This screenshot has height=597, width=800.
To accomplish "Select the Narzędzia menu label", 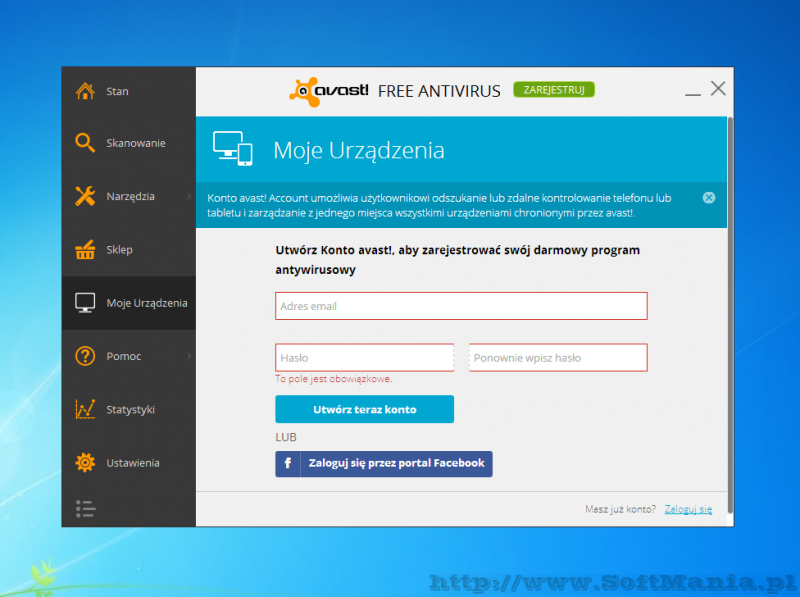I will [x=131, y=196].
